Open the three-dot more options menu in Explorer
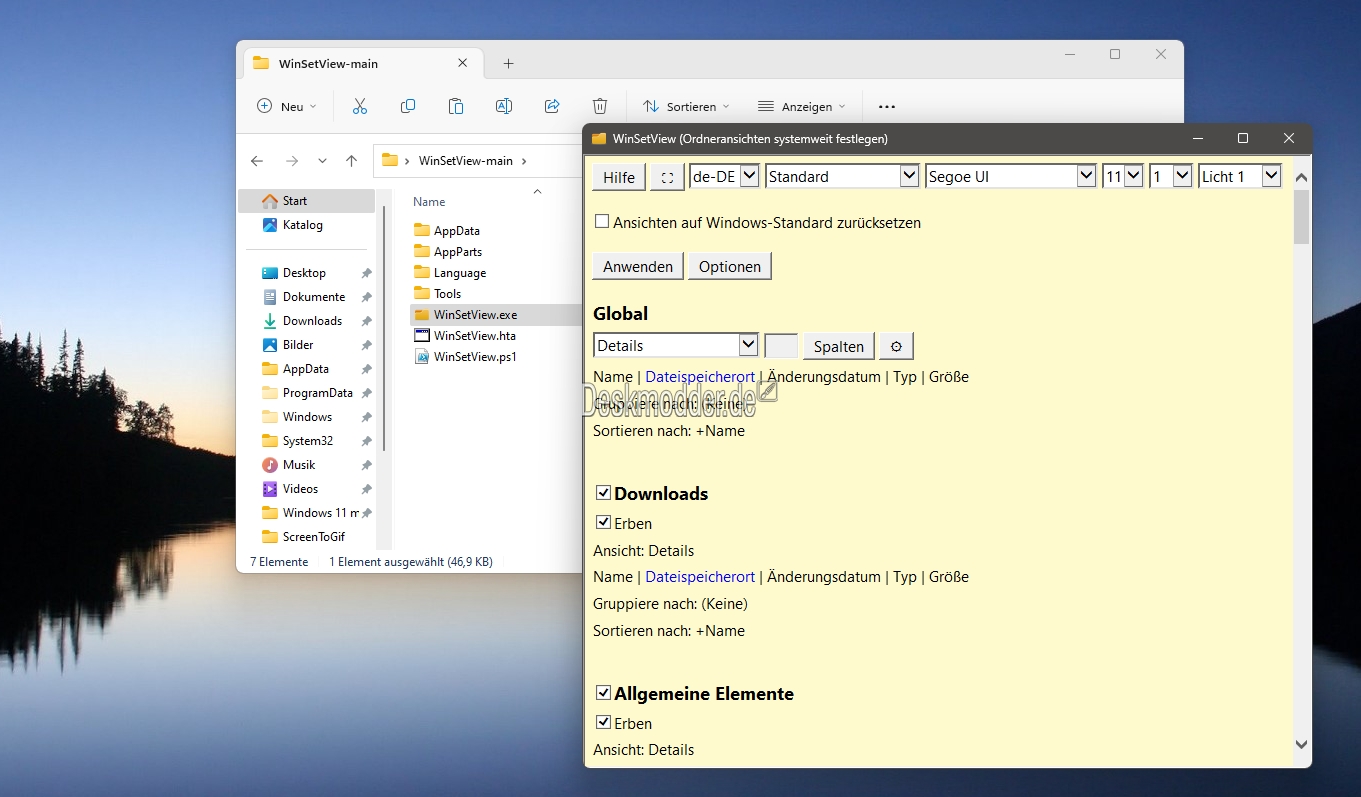Image resolution: width=1361 pixels, height=797 pixels. point(886,106)
